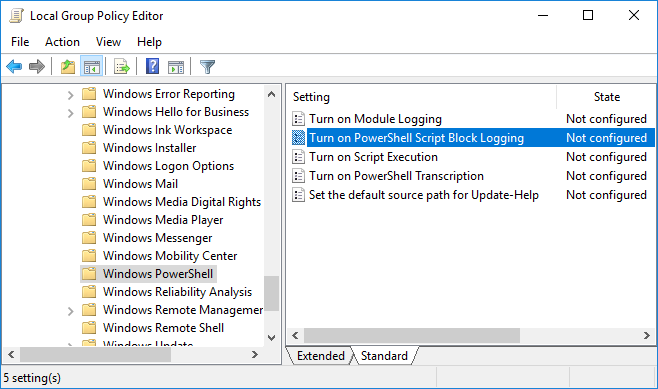
Task: Click the Windows Hello for Business folder icon
Action: [89, 112]
